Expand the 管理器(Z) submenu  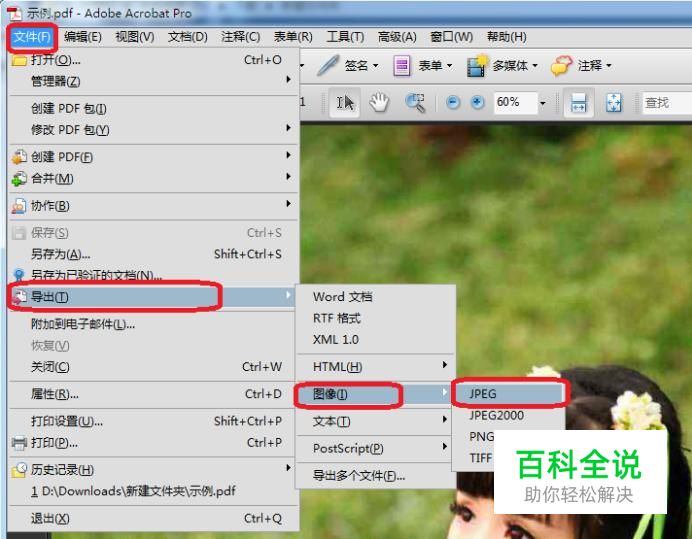(152, 81)
